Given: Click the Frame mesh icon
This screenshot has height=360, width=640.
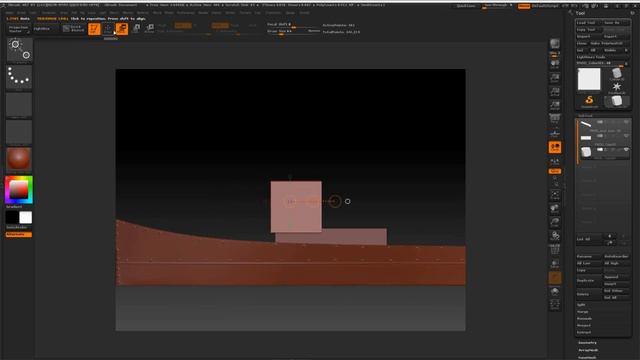Looking at the screenshot, I should 555,195.
